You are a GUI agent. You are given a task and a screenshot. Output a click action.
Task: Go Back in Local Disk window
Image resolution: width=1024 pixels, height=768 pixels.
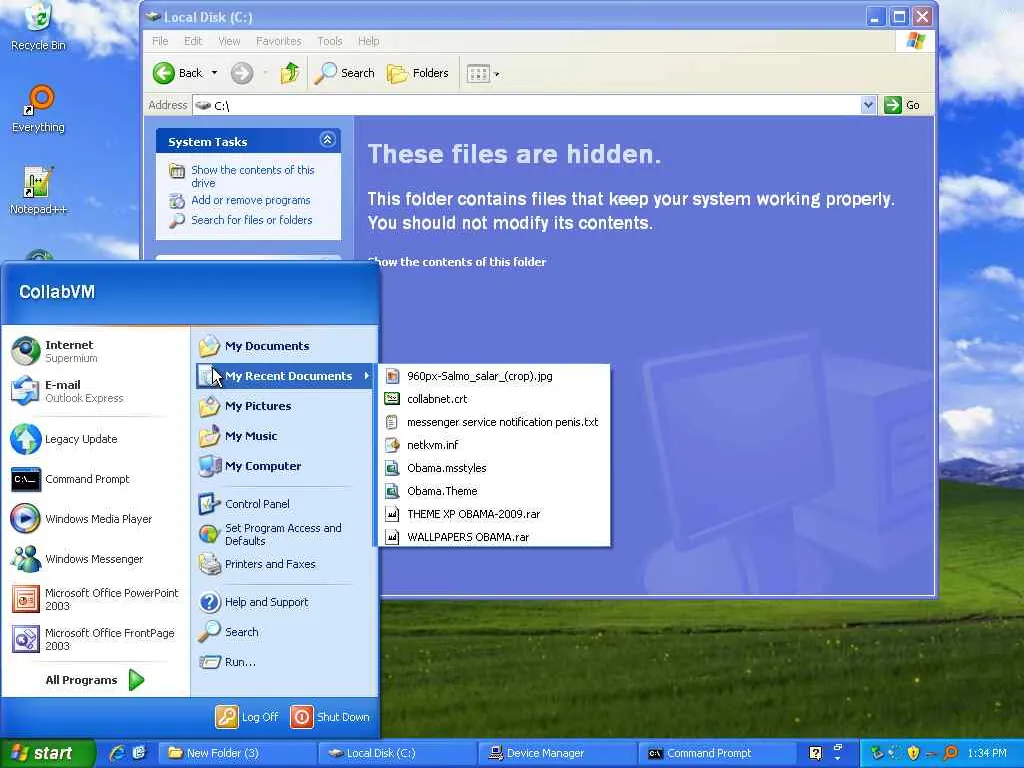coord(178,73)
